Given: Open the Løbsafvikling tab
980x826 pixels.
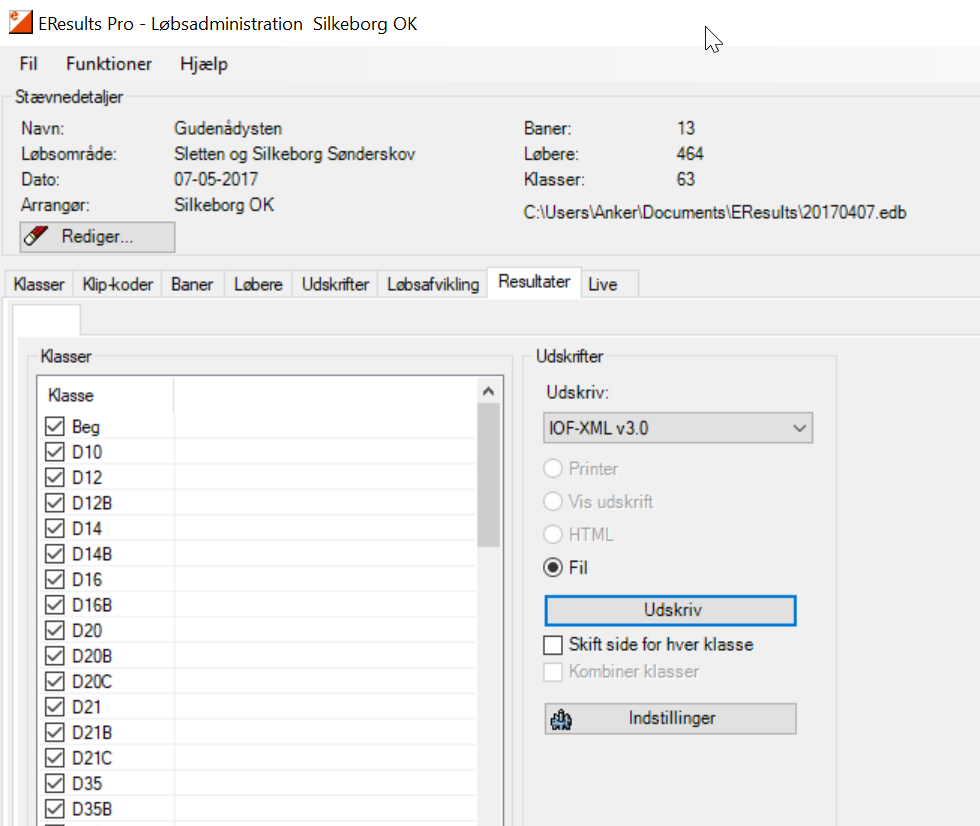Looking at the screenshot, I should [433, 285].
